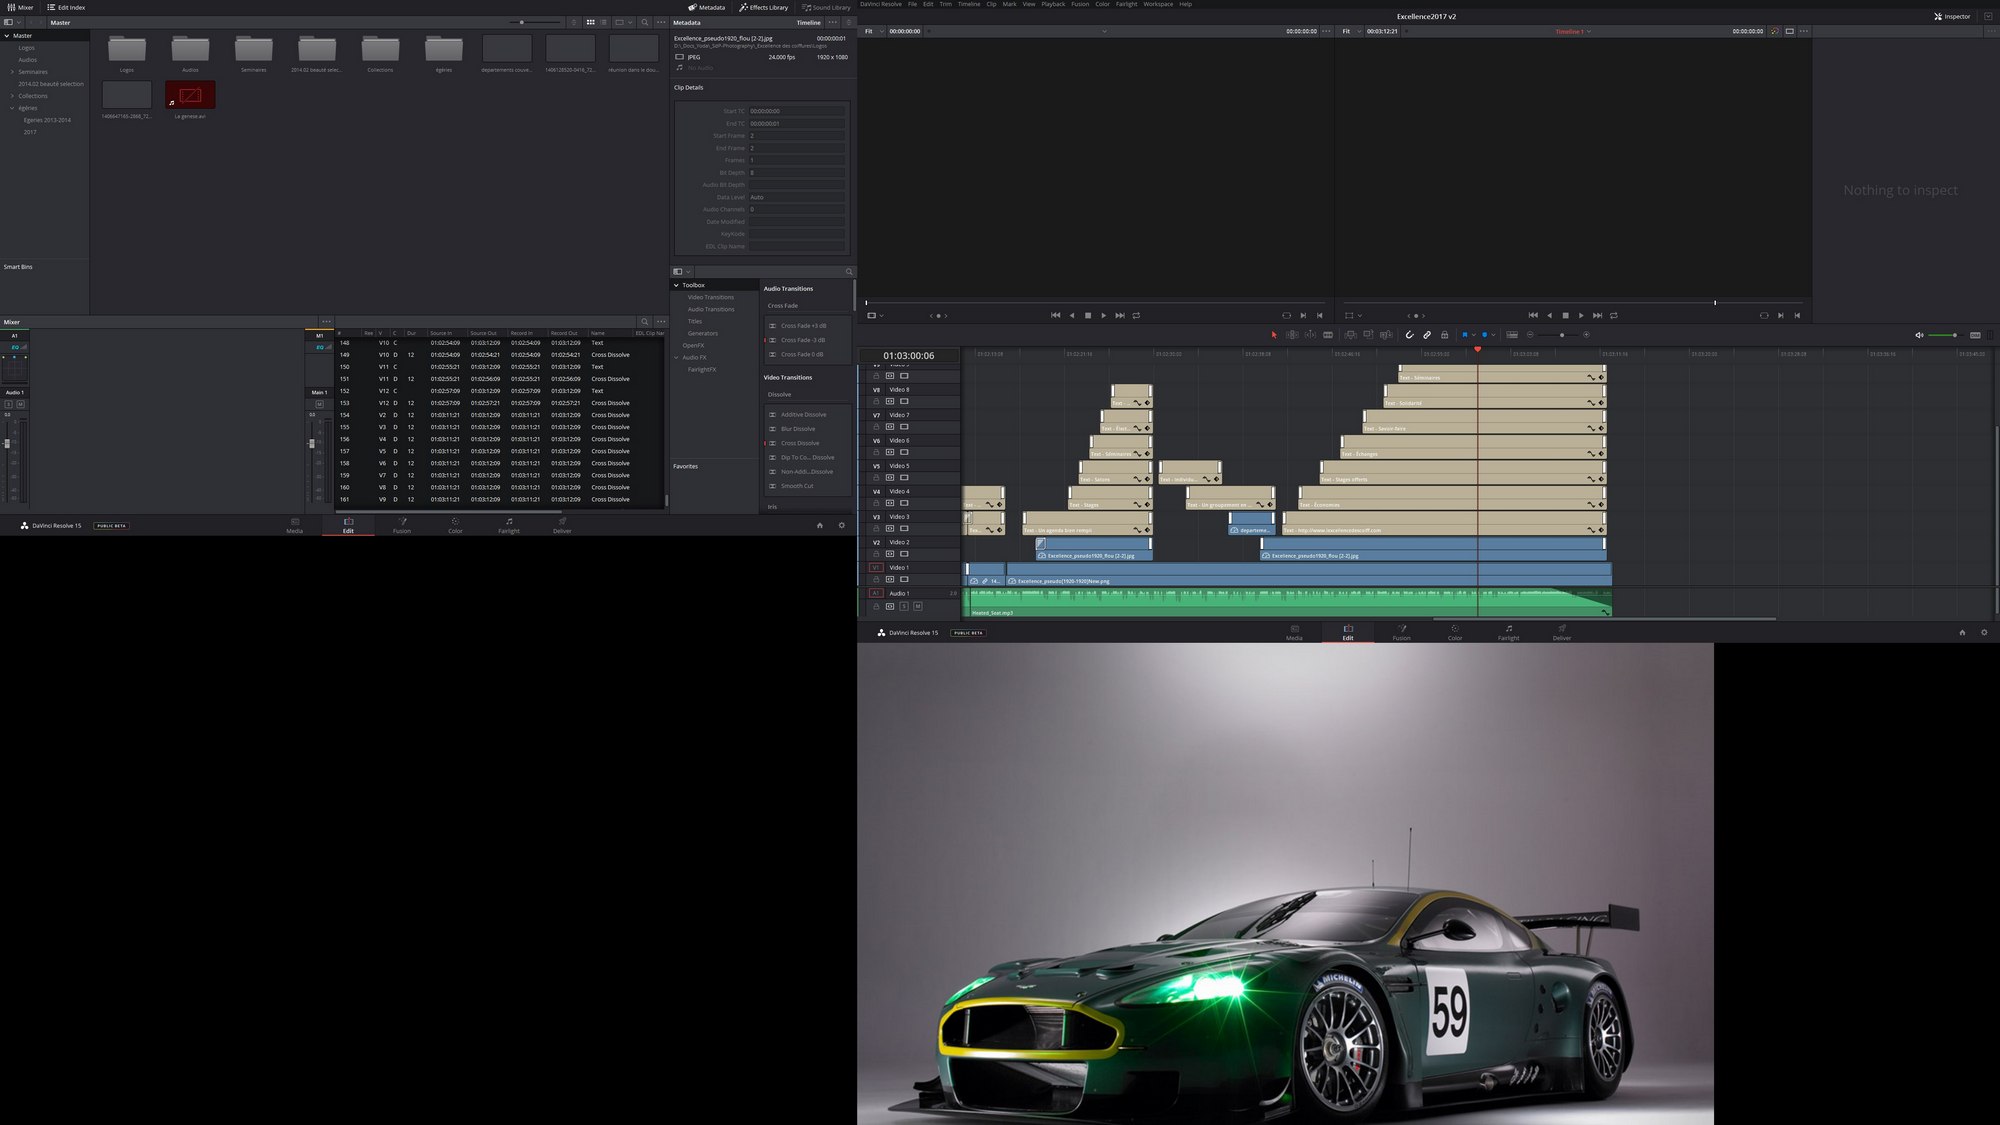
Task: Select the arrow Selection Mode tool
Action: point(1273,335)
